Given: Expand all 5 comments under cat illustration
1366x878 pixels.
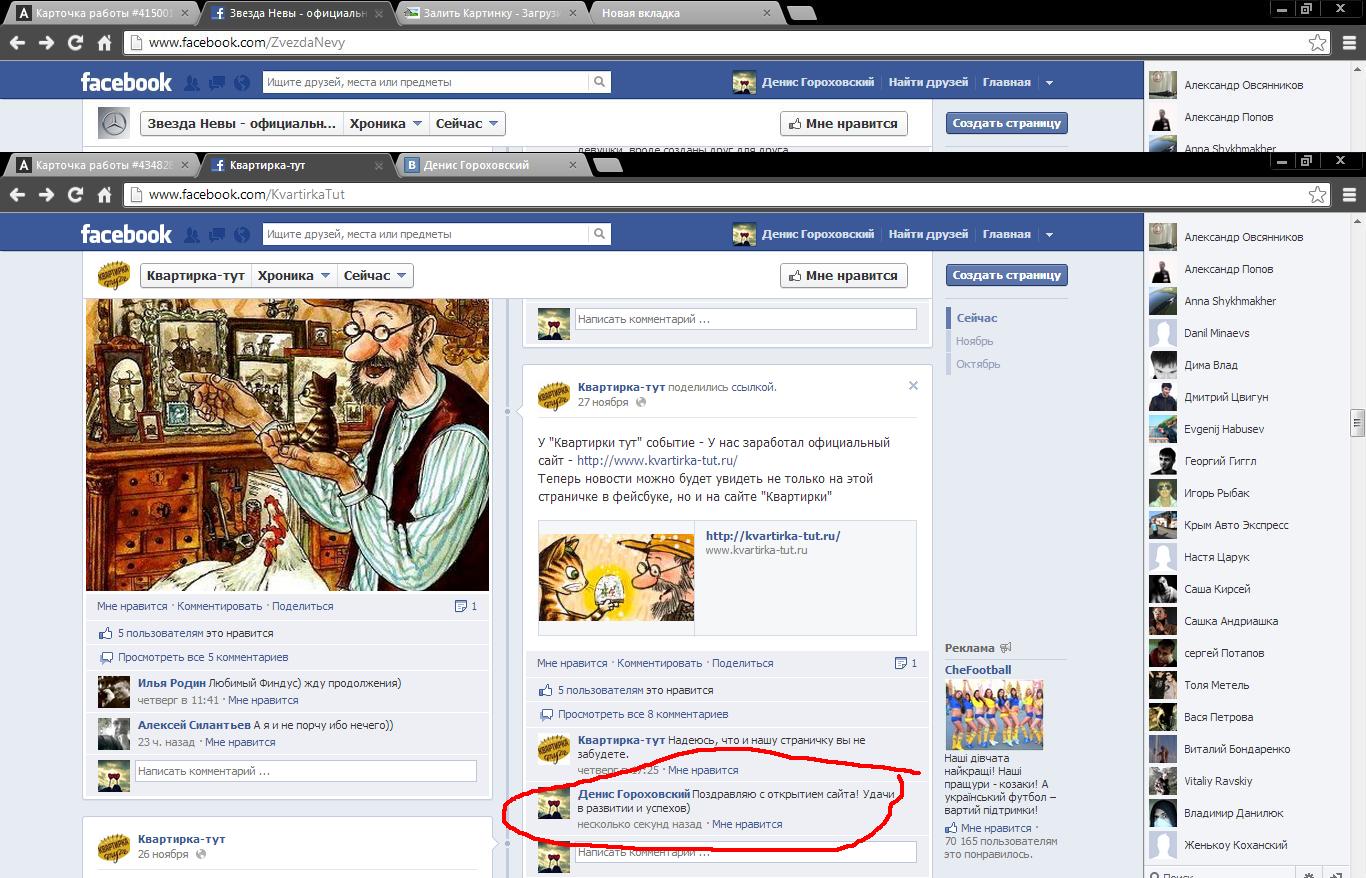Looking at the screenshot, I should coord(203,657).
